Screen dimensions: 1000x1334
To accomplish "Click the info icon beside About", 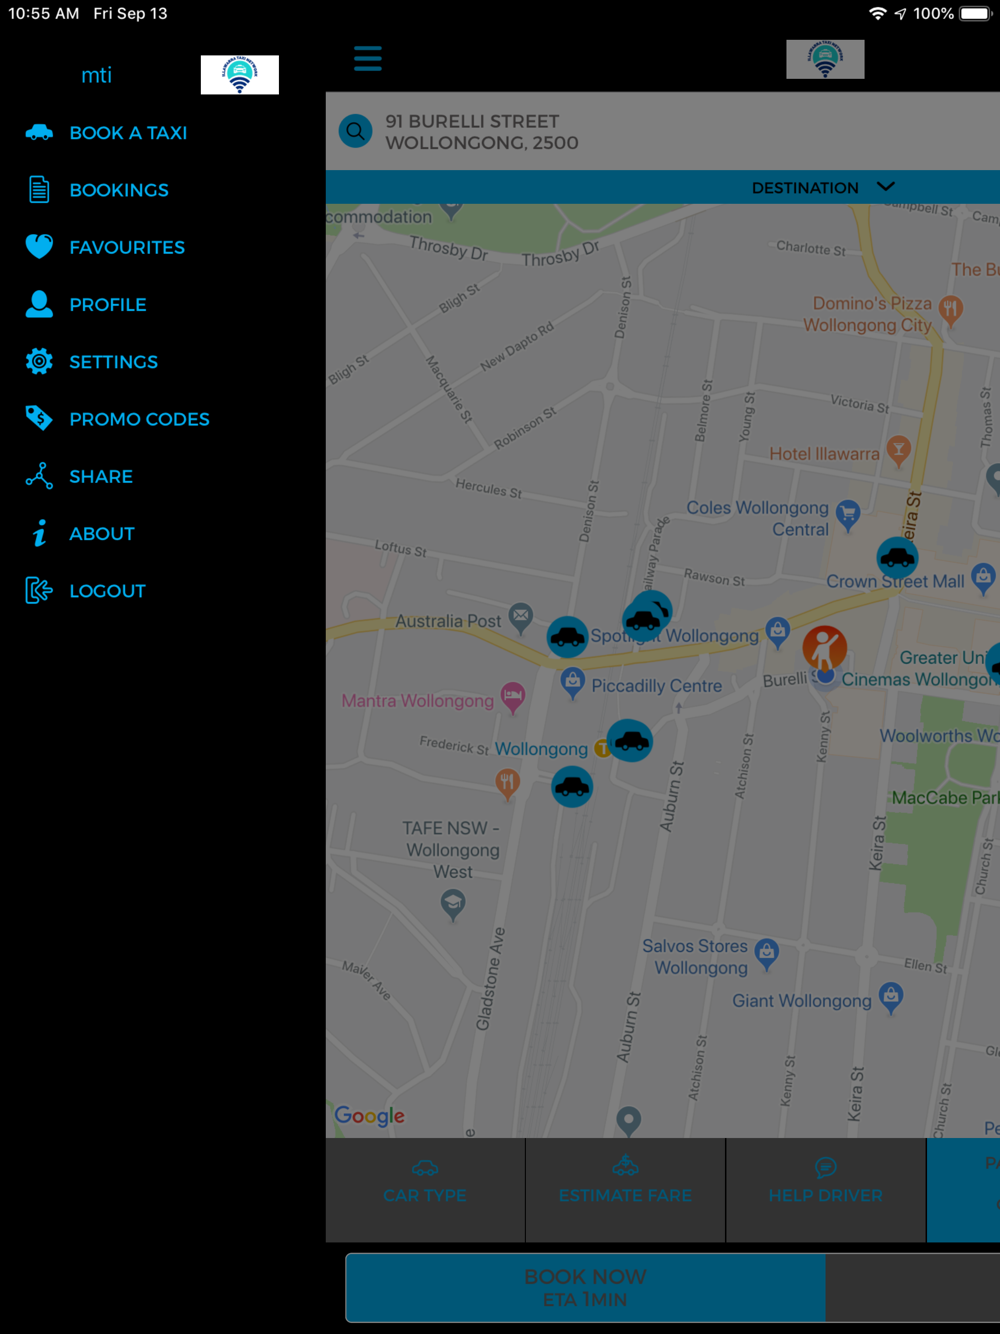I will 39,533.
